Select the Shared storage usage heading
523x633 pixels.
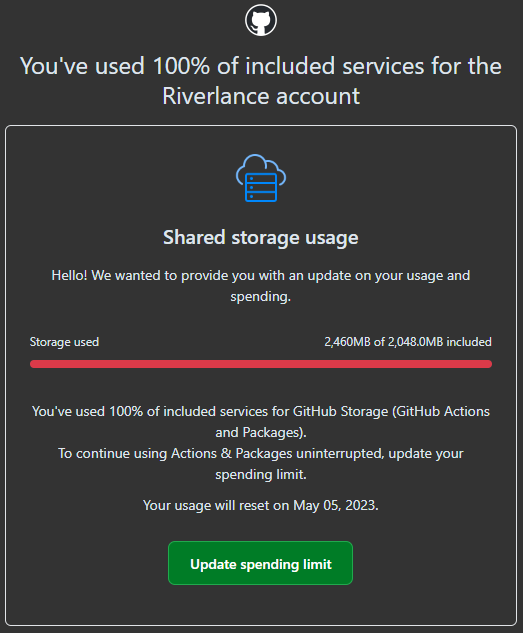(x=261, y=237)
